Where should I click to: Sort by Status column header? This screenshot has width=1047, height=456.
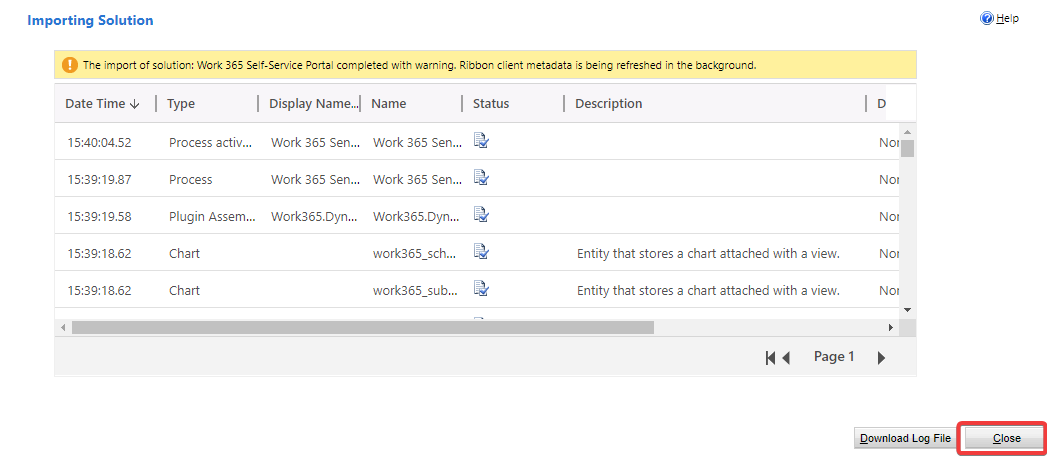point(491,103)
